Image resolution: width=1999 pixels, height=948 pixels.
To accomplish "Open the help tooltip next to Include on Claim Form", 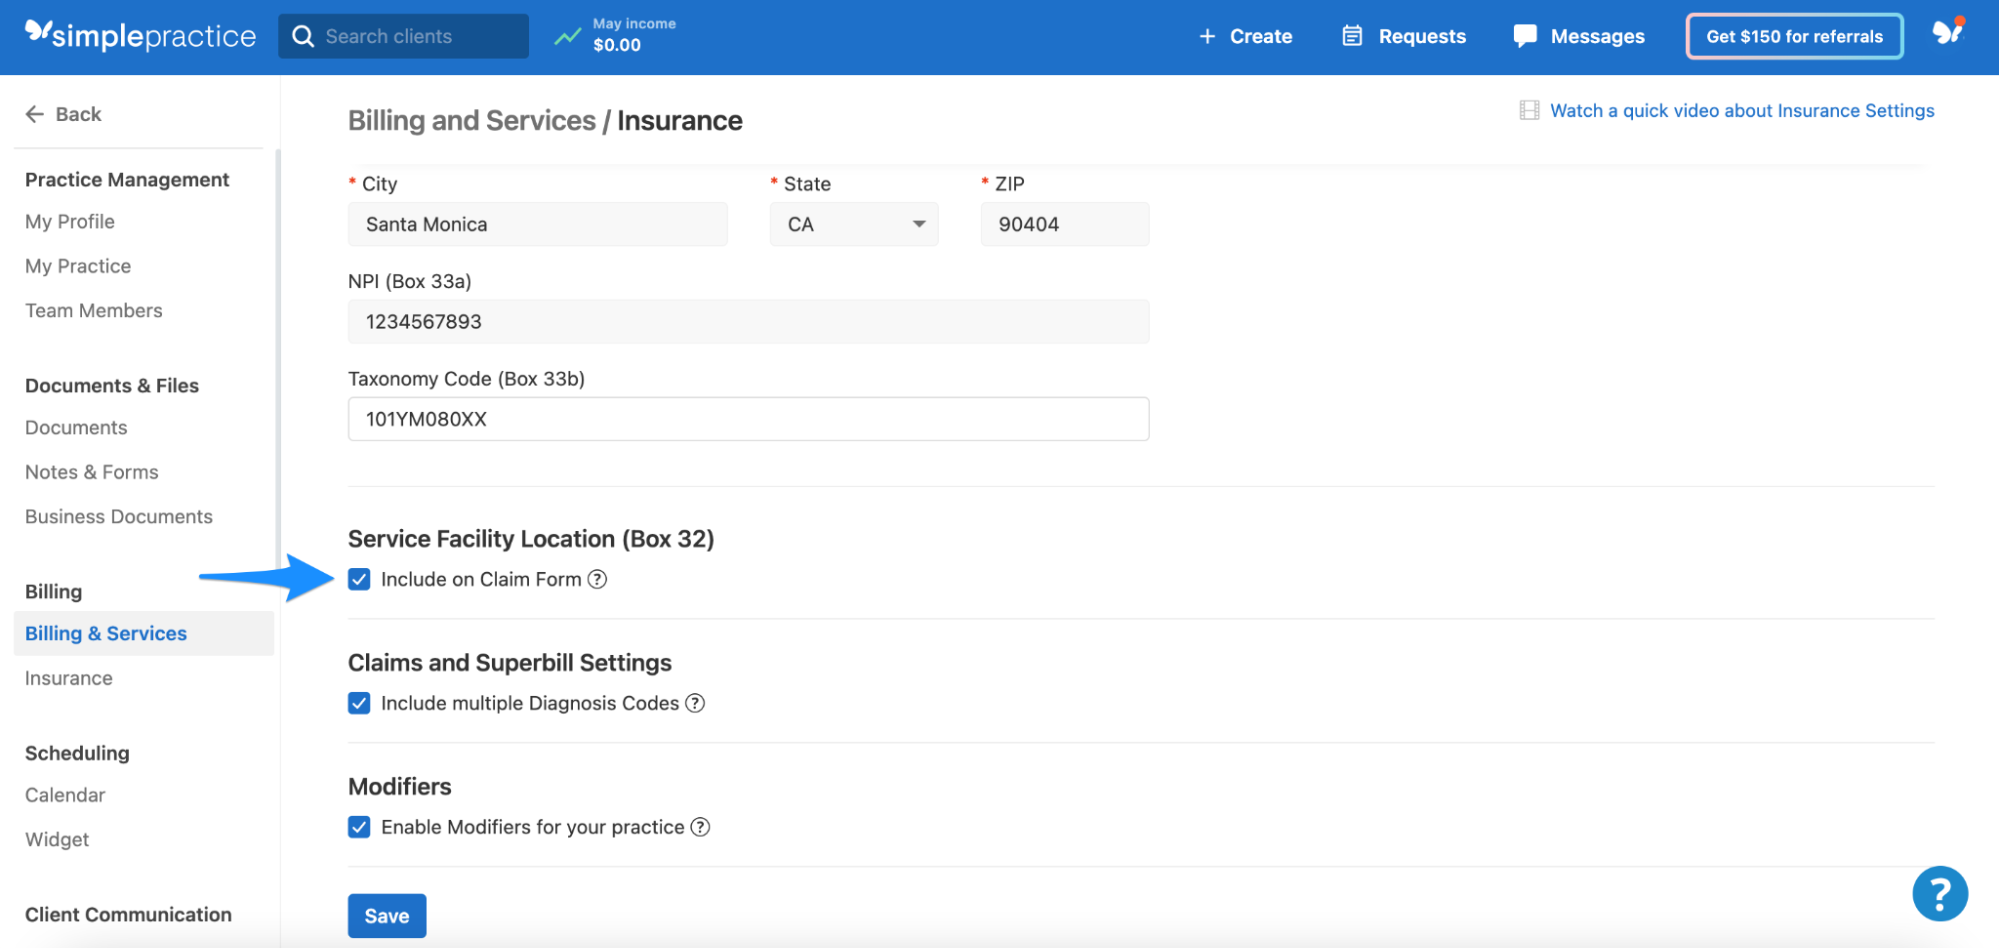I will [x=598, y=579].
